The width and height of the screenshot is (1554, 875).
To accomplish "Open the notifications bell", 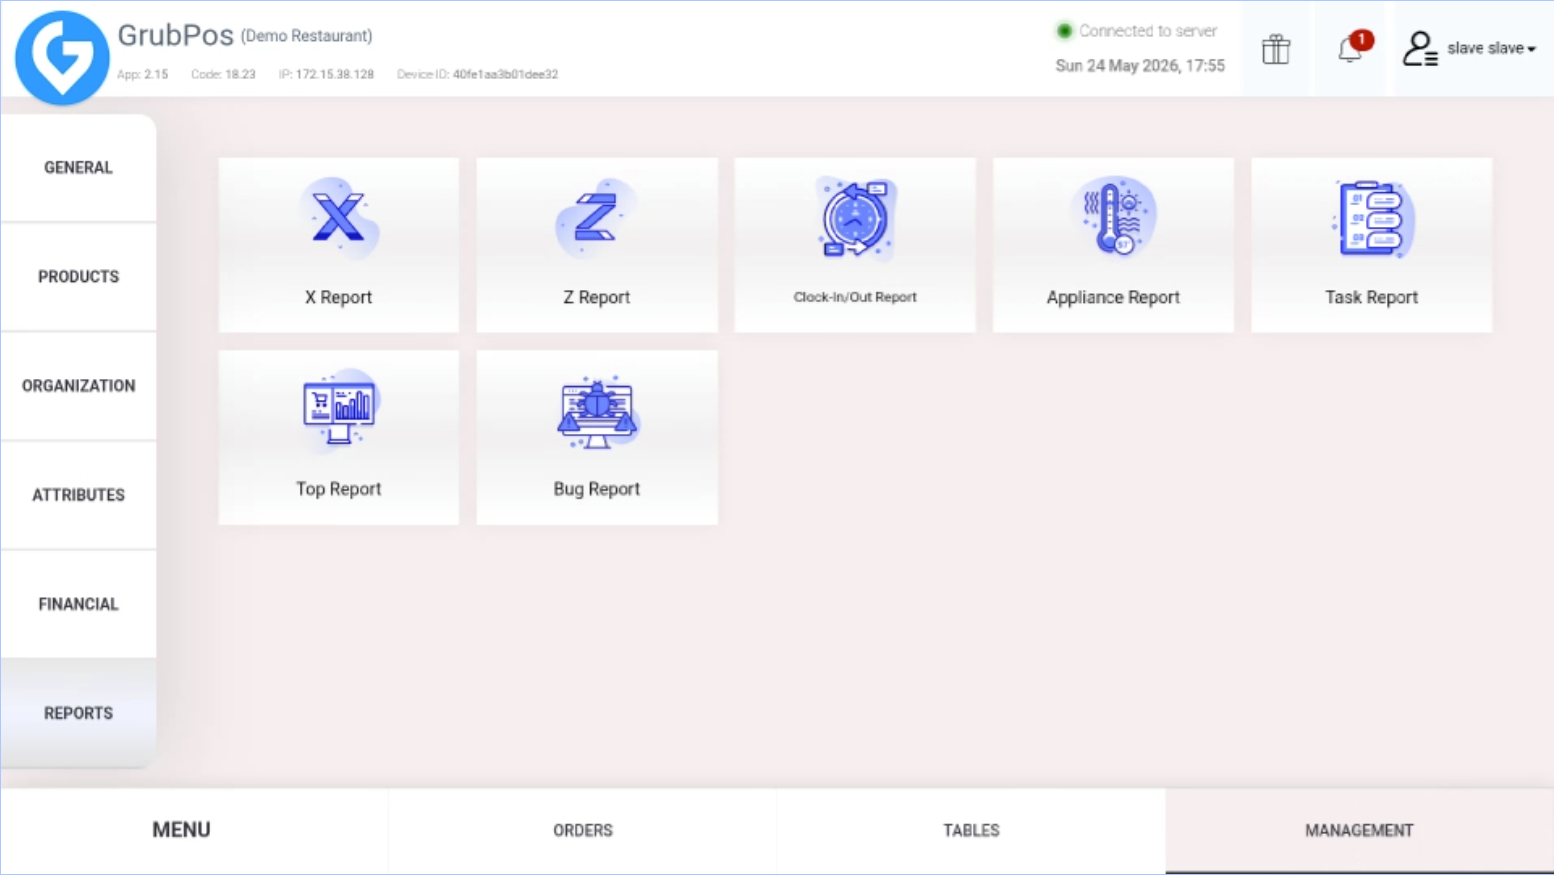I will (1351, 48).
